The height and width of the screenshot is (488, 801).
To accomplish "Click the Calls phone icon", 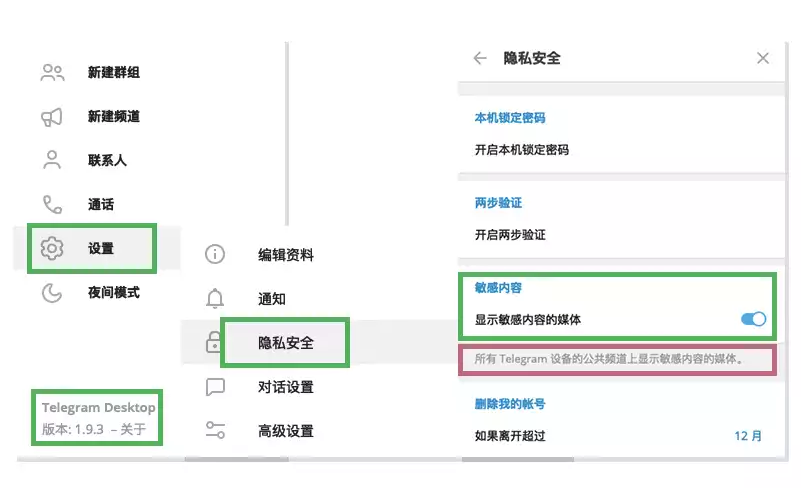I will tap(52, 204).
